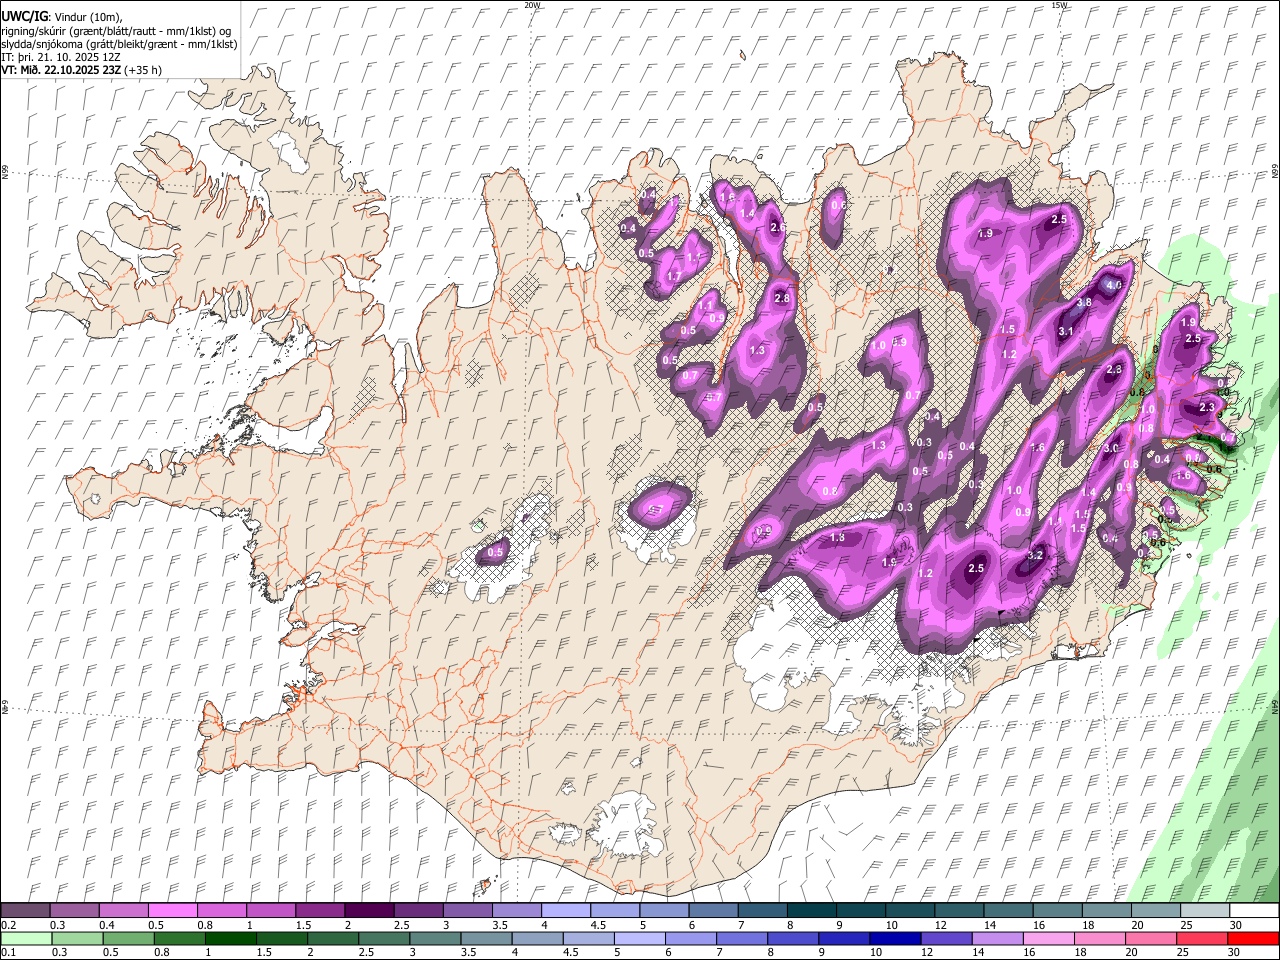Screen dimensions: 1280x960
Task: Click the "(+35 h)" forecast offset
Action: pos(143,70)
